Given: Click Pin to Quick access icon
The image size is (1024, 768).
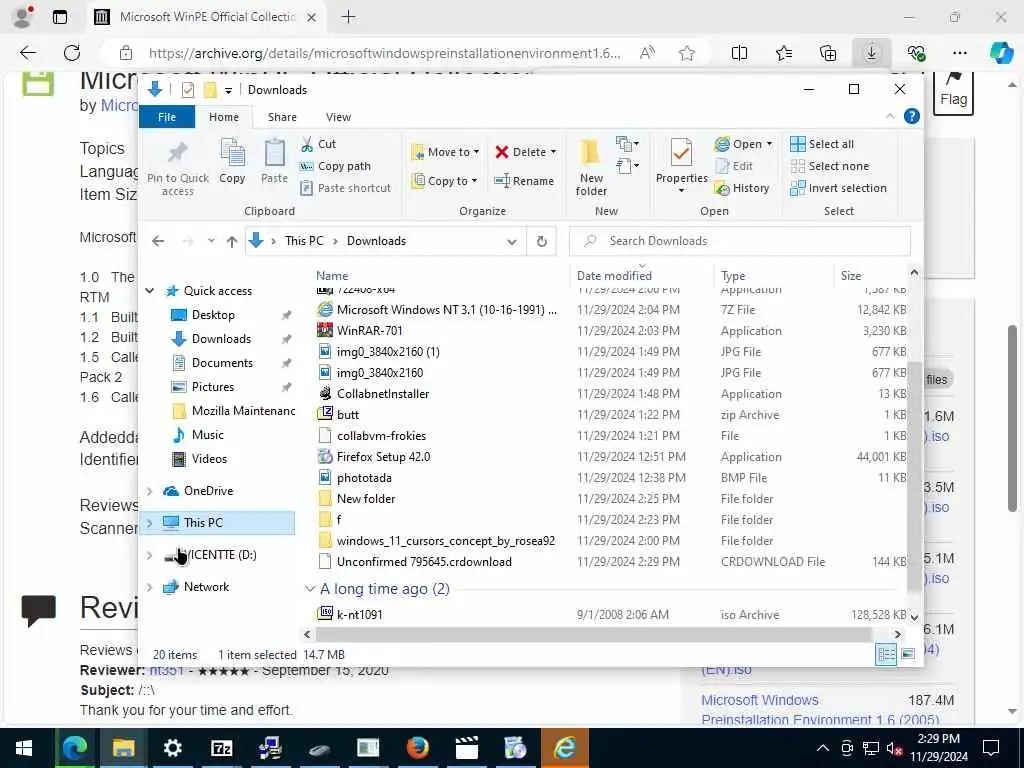Looking at the screenshot, I should [x=178, y=152].
